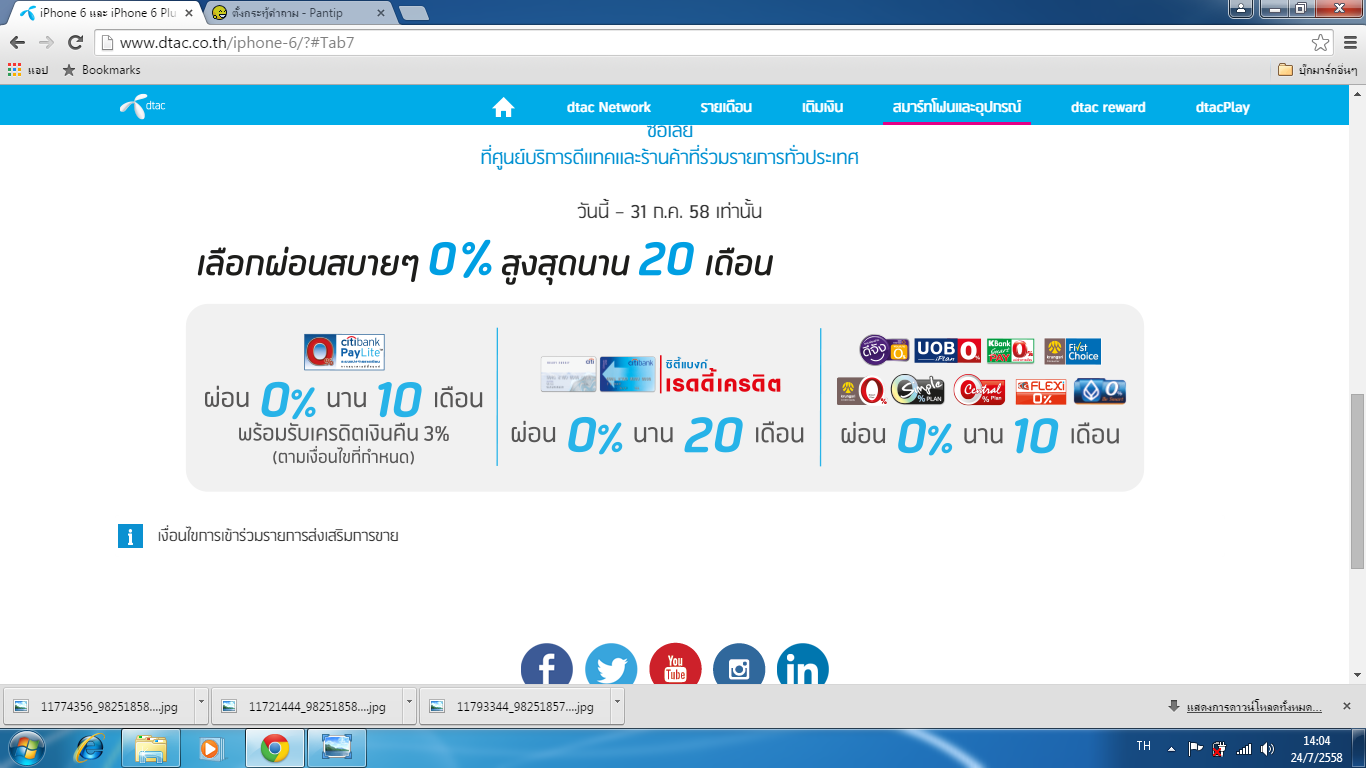
Task: Click the Citibank Ready Credit card image
Action: tap(597, 374)
